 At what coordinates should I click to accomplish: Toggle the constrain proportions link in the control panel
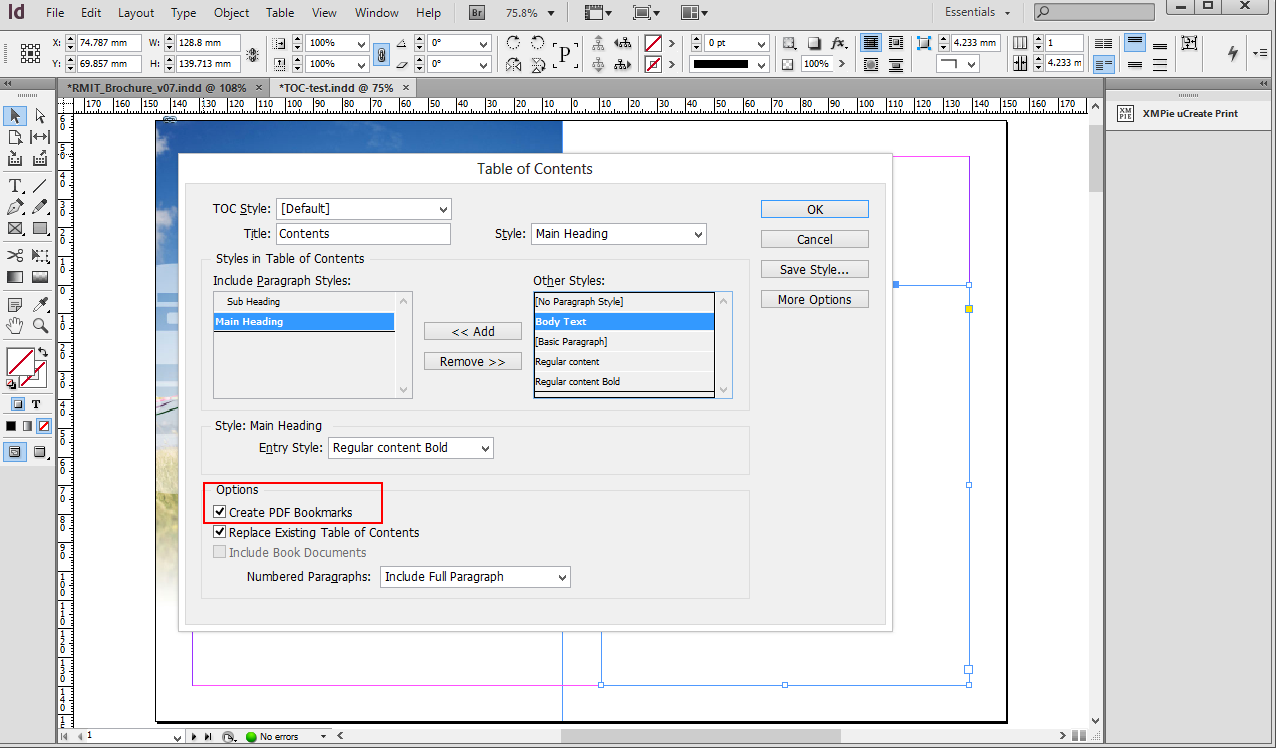pos(381,56)
